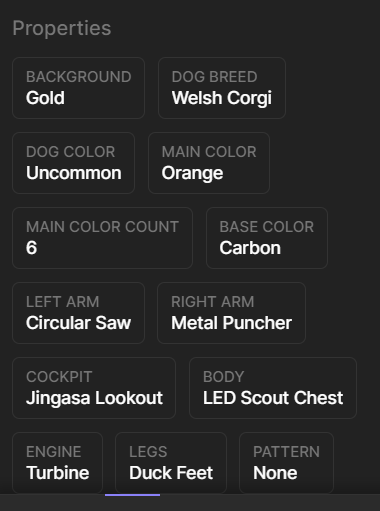Click the LED Scout Chest value text
This screenshot has width=380, height=511.
273,398
